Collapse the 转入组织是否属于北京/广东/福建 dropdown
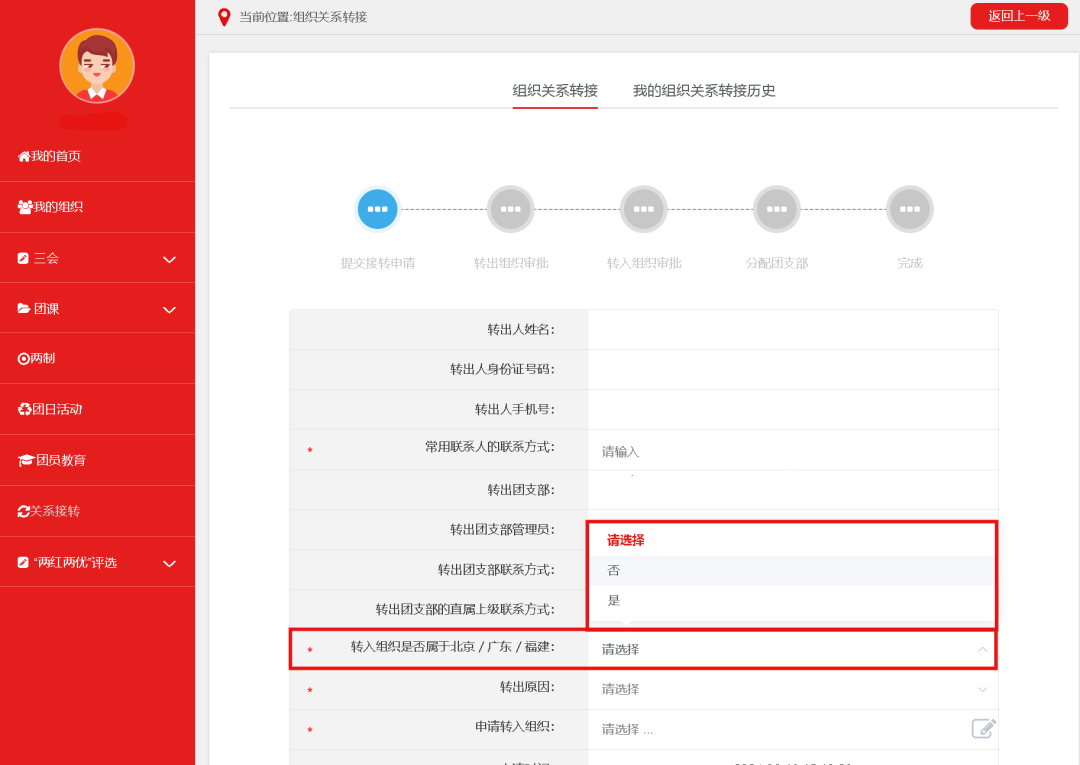1080x765 pixels. (982, 649)
